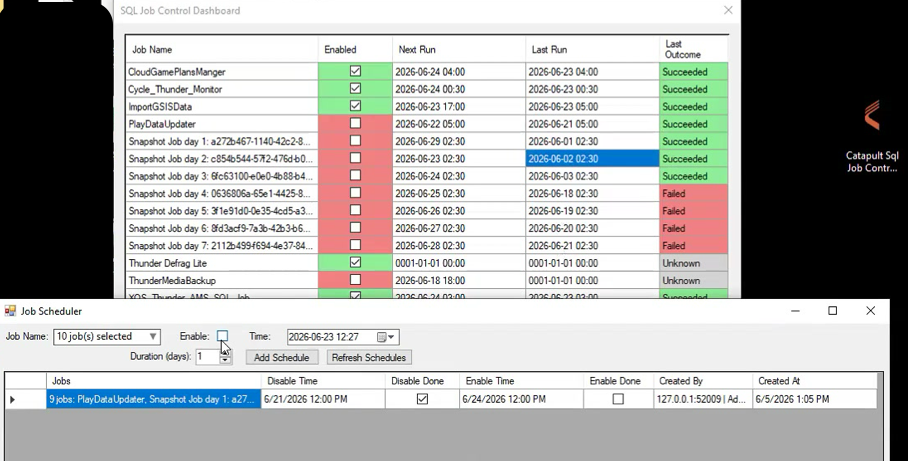The width and height of the screenshot is (908, 461).
Task: Check Enabled for Snapshot Job day 7
Action: [x=355, y=245]
